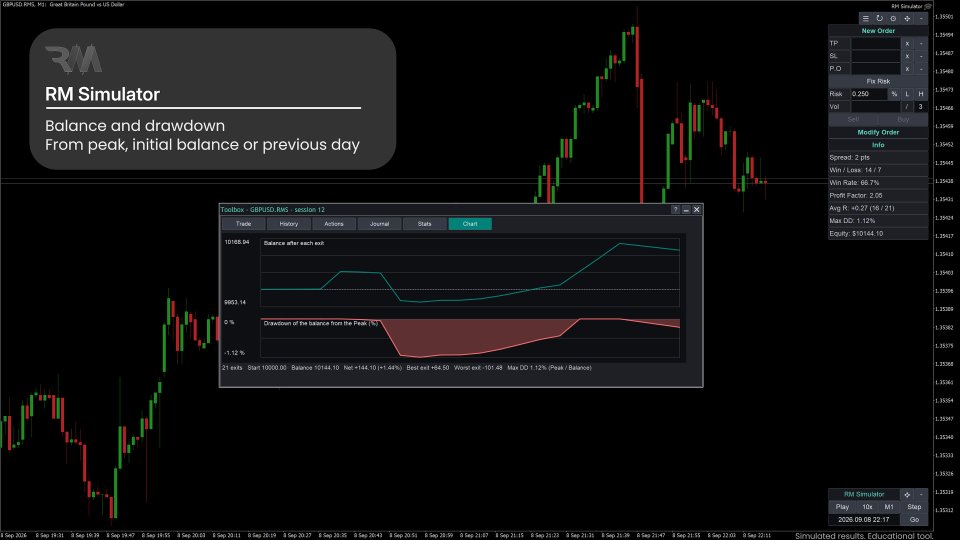Click the 'Net +144.10 (+1.44%)' footer text

(x=372, y=368)
